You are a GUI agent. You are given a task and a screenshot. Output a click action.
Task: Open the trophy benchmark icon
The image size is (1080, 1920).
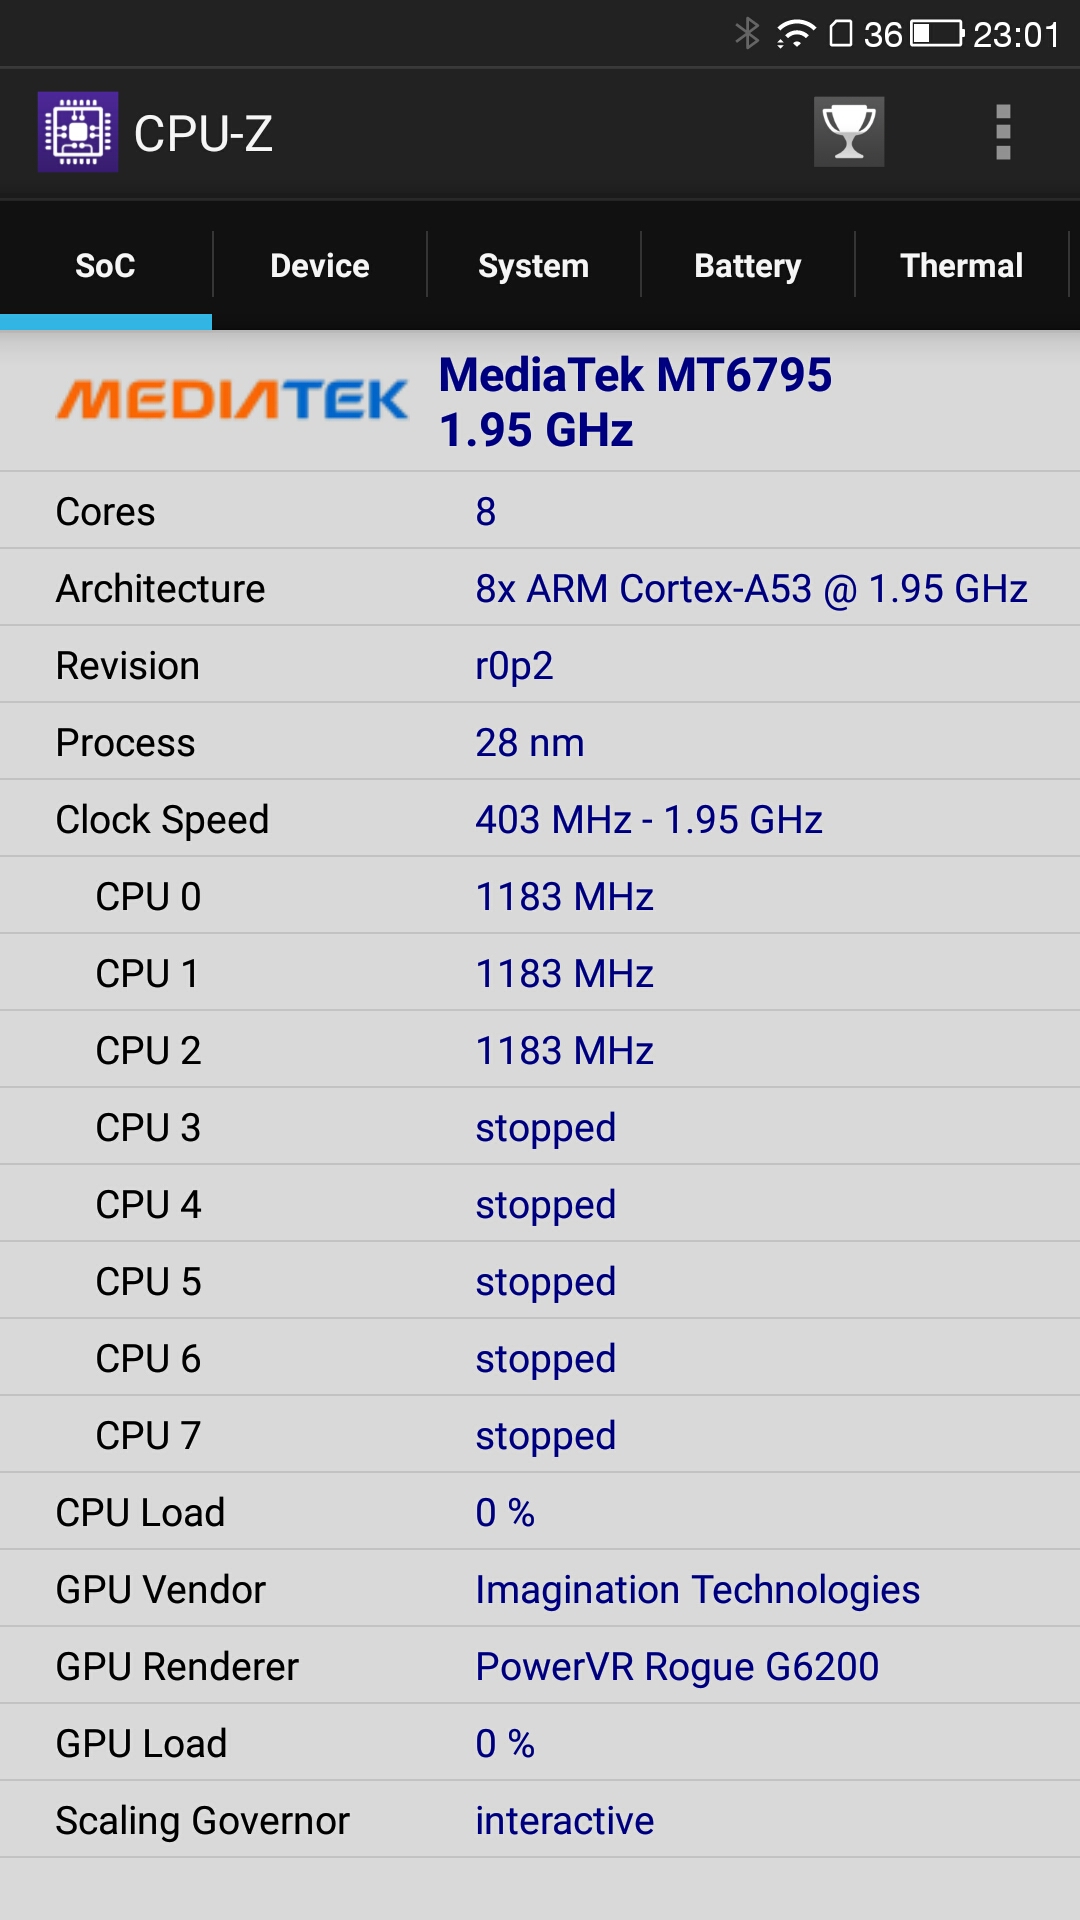coord(849,132)
